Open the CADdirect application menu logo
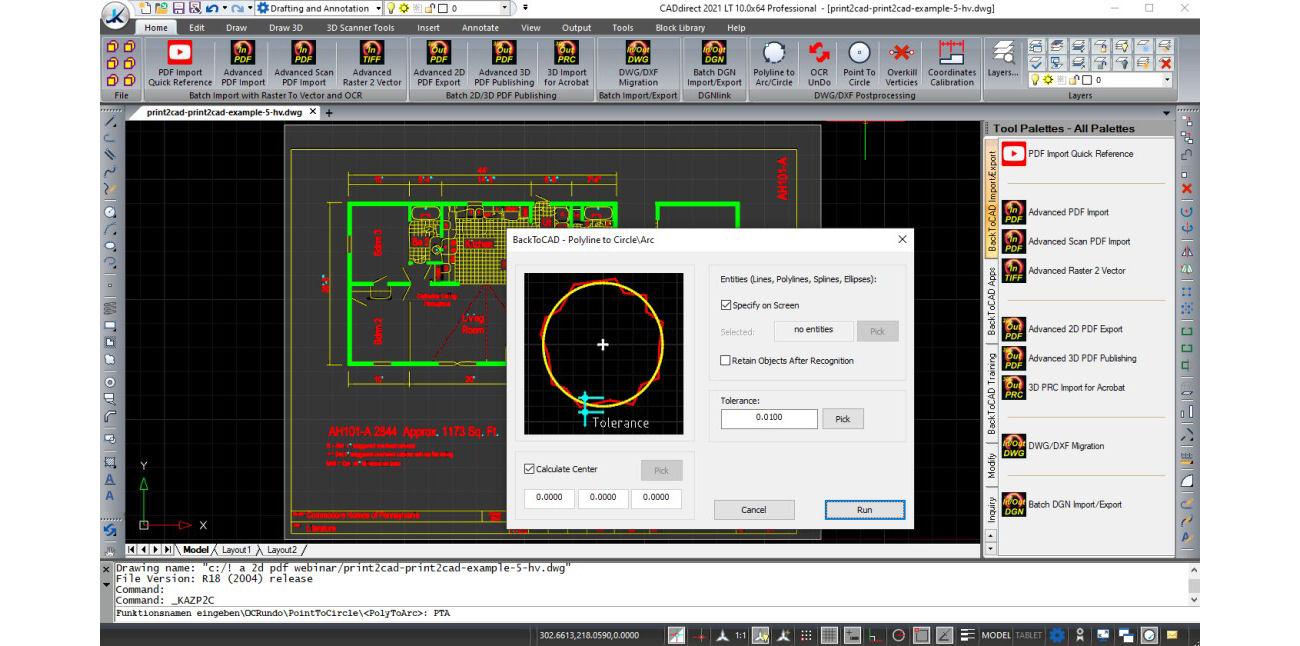The image size is (1300, 646). click(x=116, y=15)
